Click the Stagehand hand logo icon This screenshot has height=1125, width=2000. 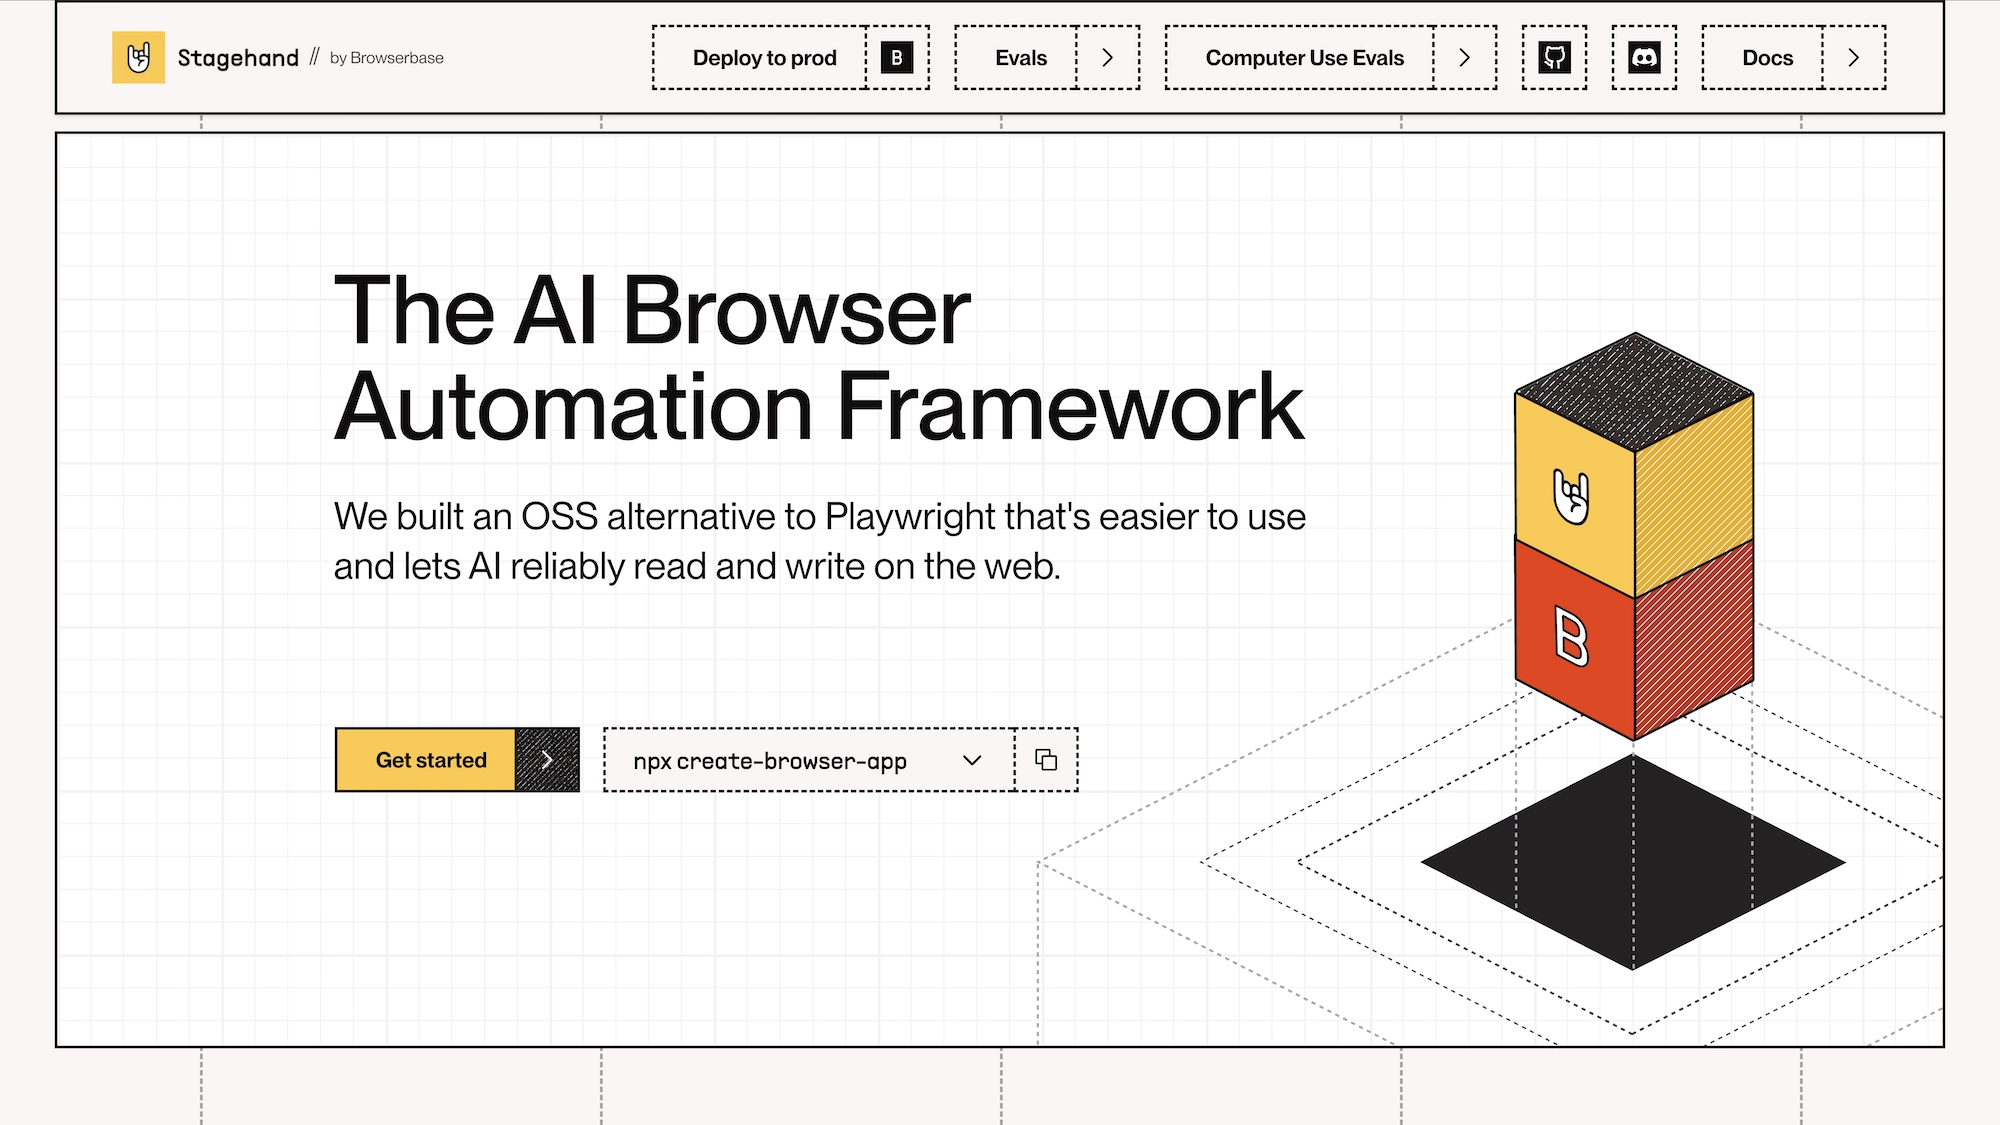[x=138, y=58]
